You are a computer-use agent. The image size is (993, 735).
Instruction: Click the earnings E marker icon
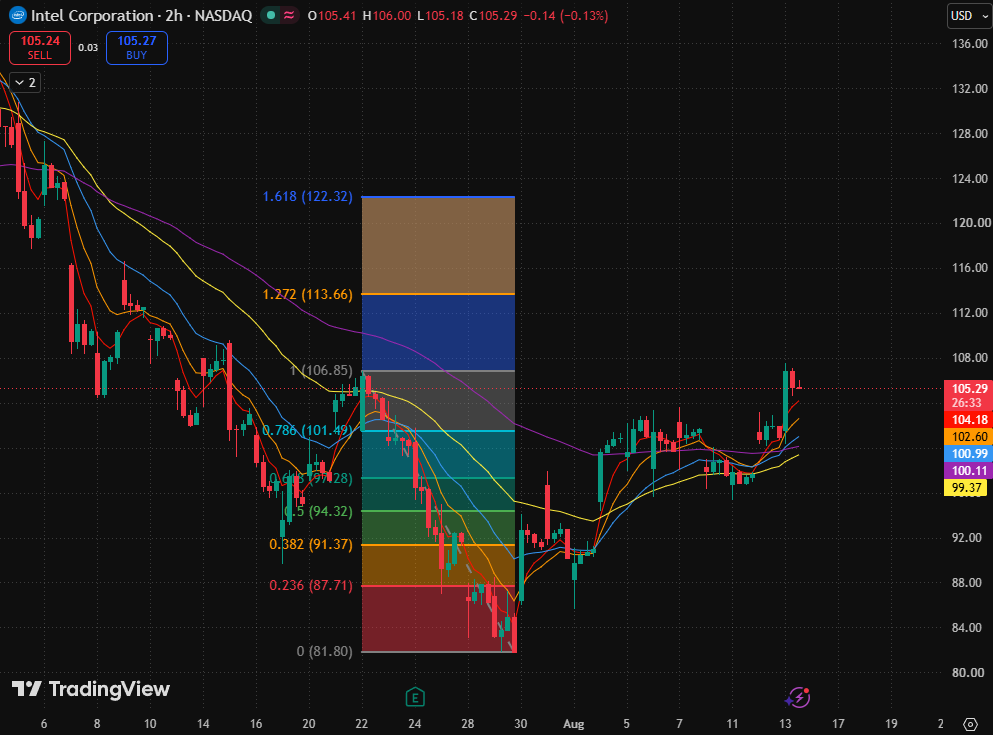pos(415,698)
